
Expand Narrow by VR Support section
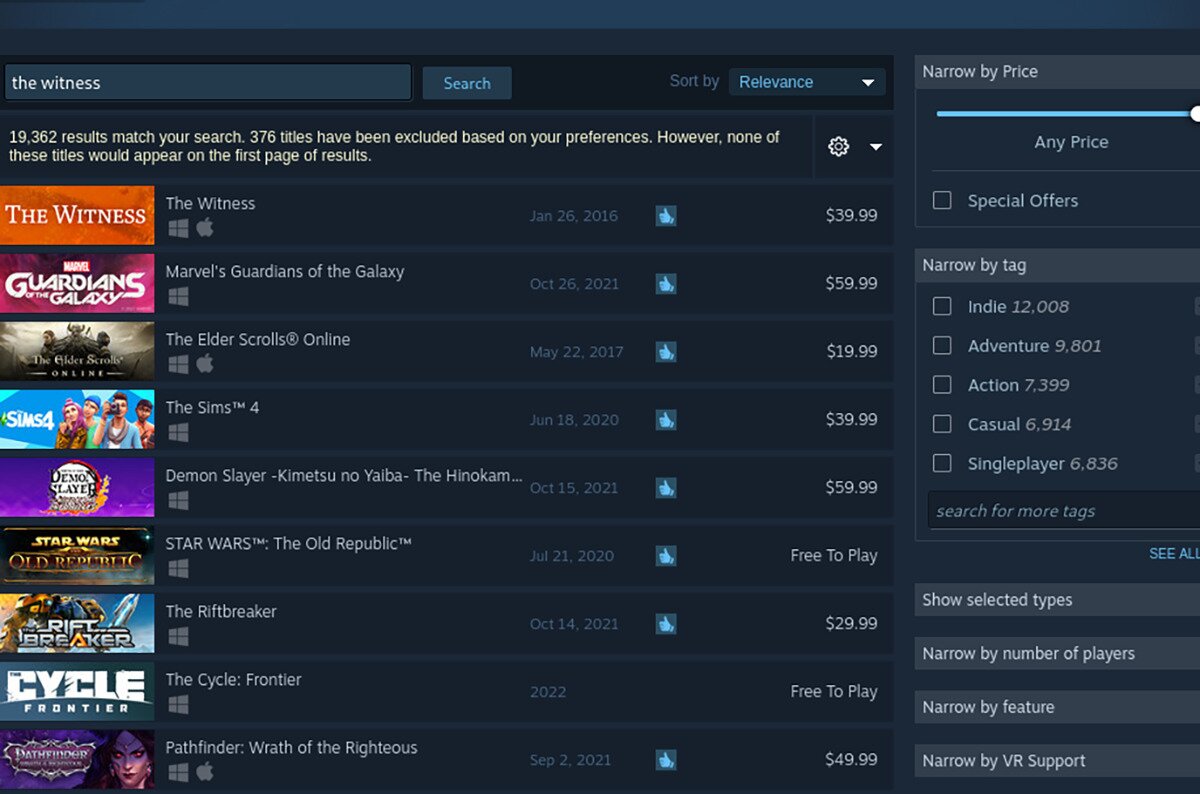coord(1057,761)
